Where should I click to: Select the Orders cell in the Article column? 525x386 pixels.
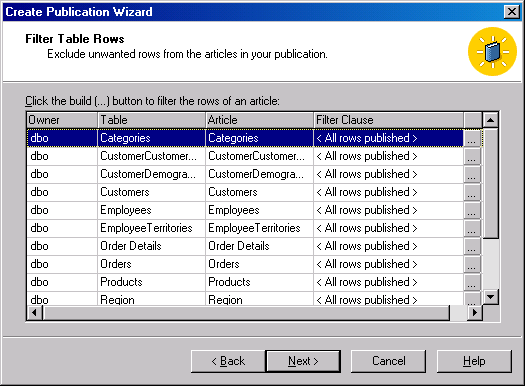coord(259,264)
